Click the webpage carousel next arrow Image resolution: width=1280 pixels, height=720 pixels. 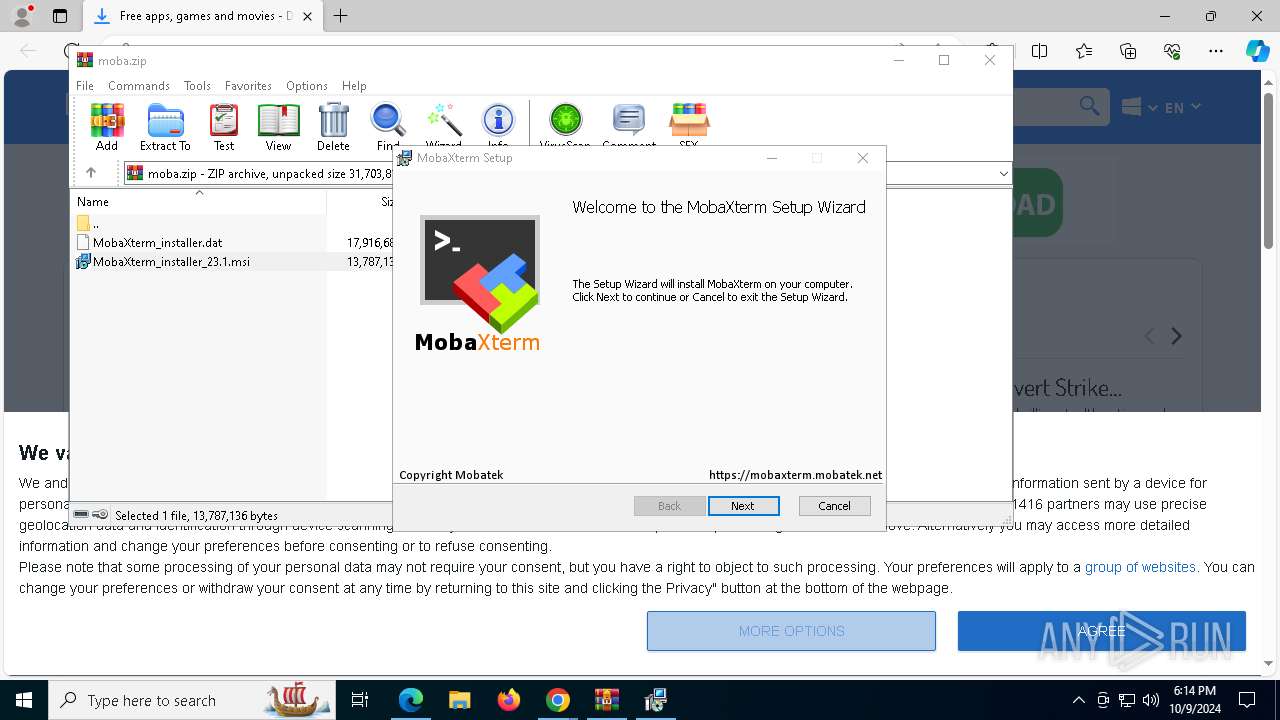1177,337
